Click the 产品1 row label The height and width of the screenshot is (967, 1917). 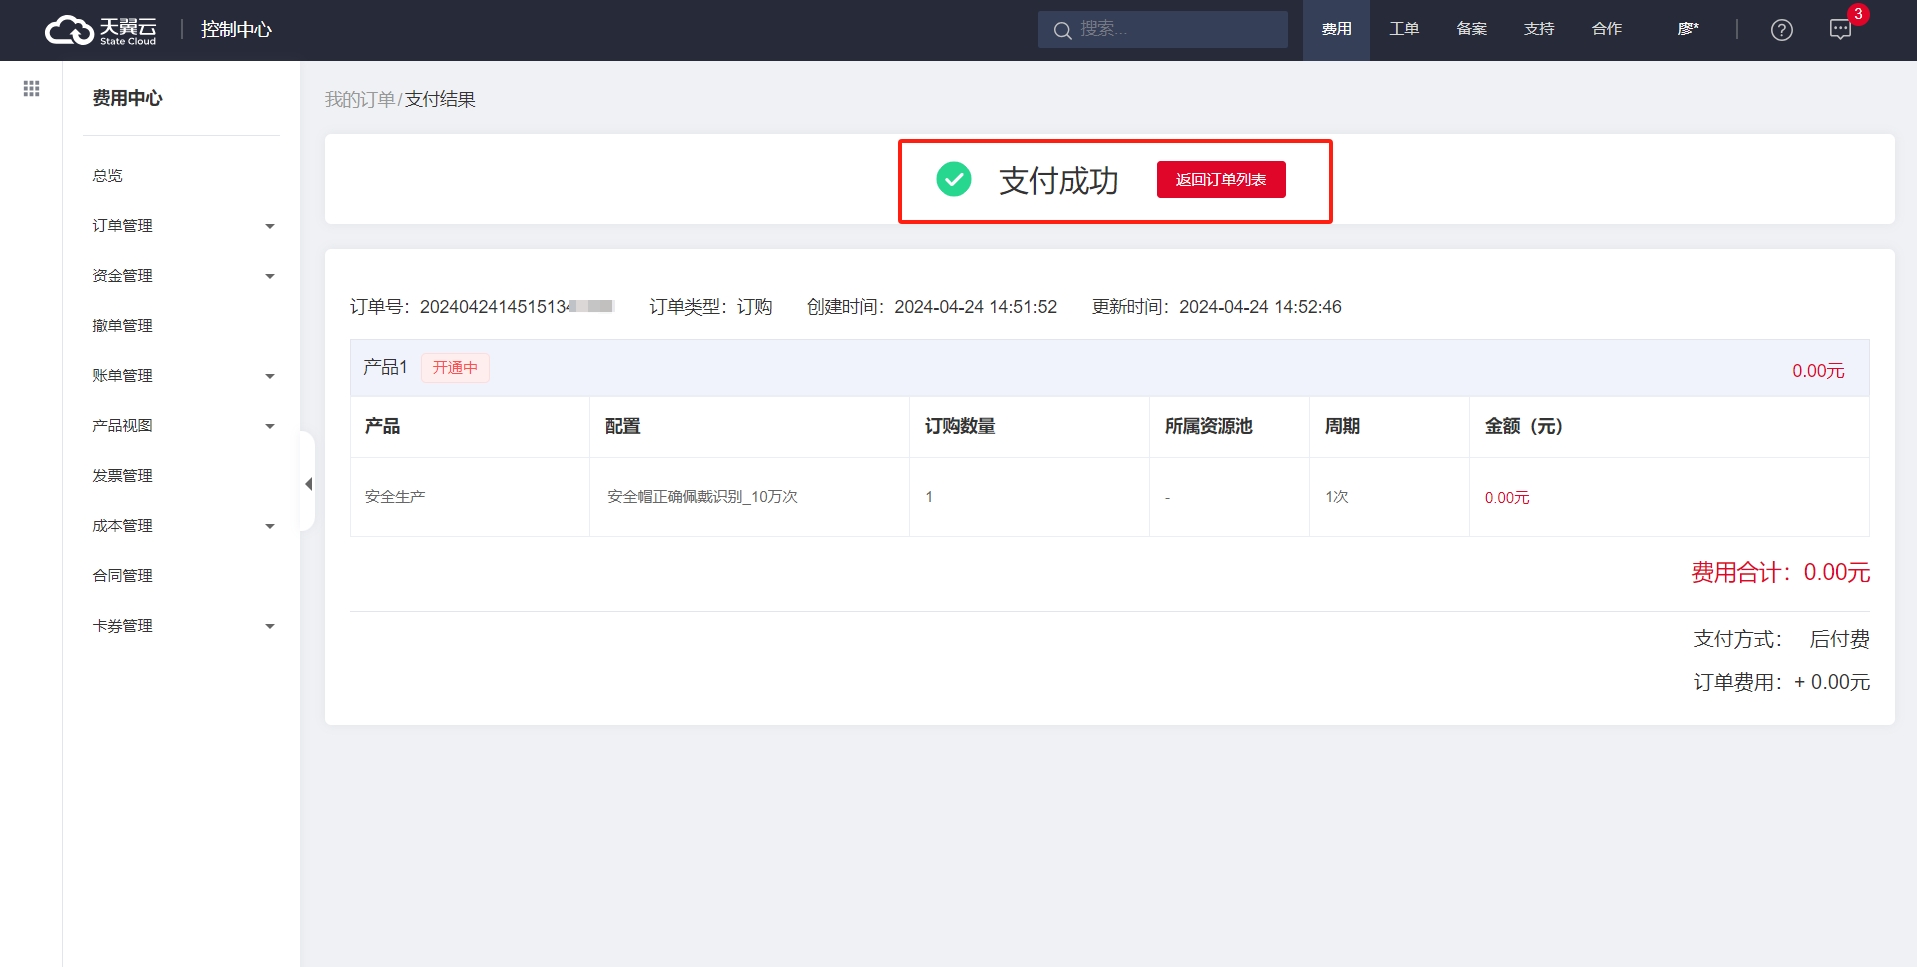tap(385, 367)
